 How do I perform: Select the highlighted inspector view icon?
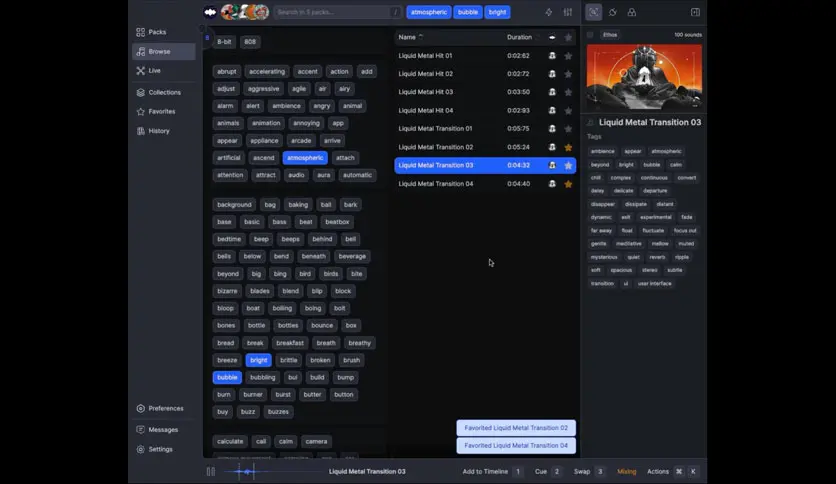pyautogui.click(x=593, y=12)
